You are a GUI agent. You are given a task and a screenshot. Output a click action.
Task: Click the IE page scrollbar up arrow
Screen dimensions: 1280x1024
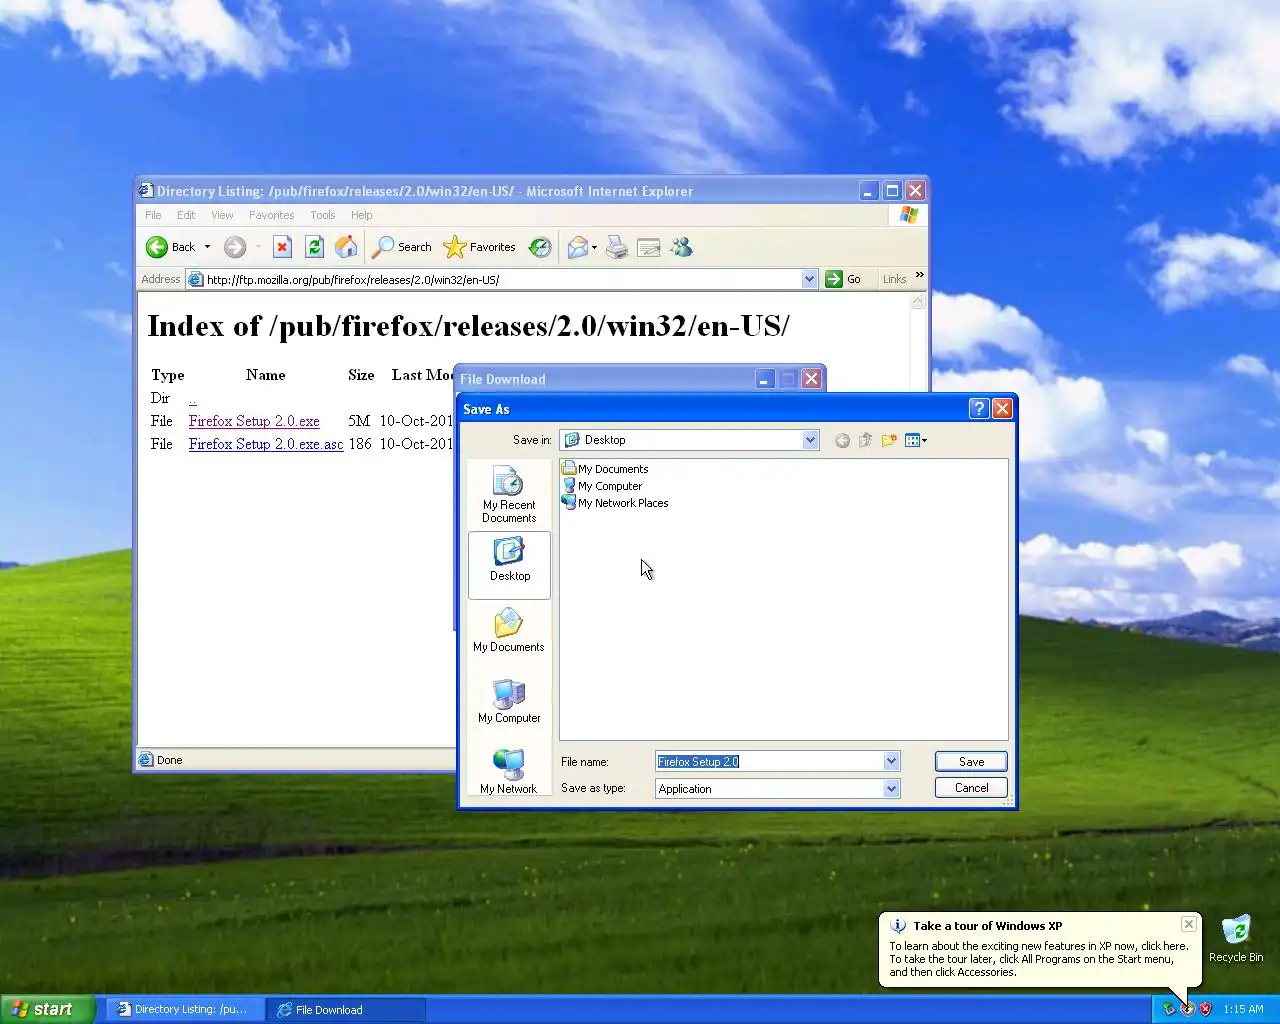click(x=918, y=301)
